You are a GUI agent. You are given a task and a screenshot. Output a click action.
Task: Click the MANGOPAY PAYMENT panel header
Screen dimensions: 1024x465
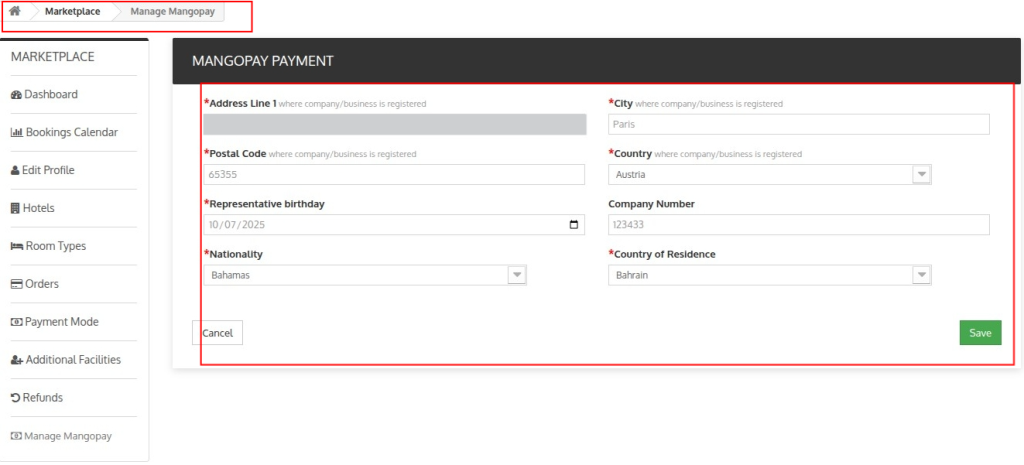tap(598, 61)
